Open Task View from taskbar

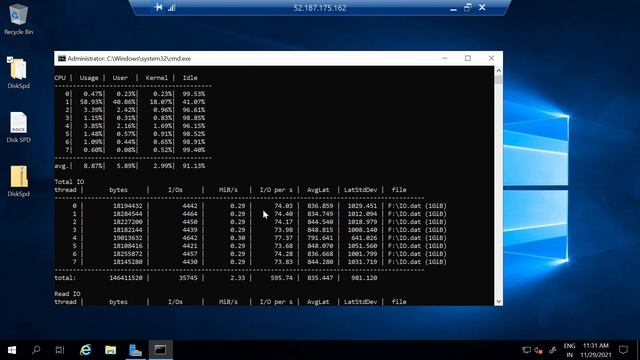pyautogui.click(x=60, y=350)
